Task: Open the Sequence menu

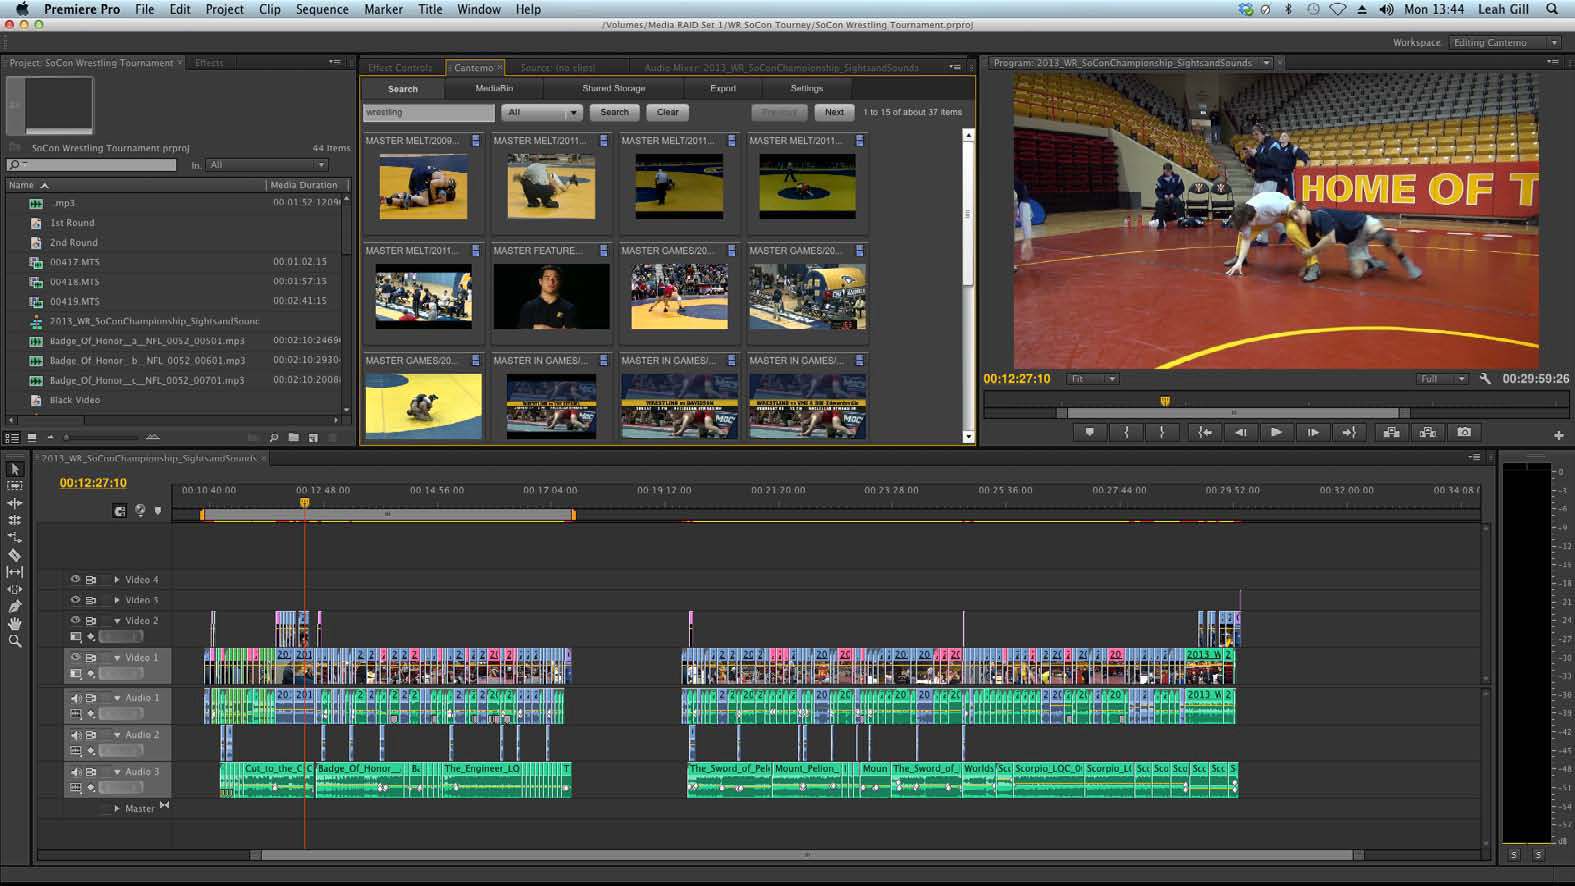Action: tap(322, 9)
